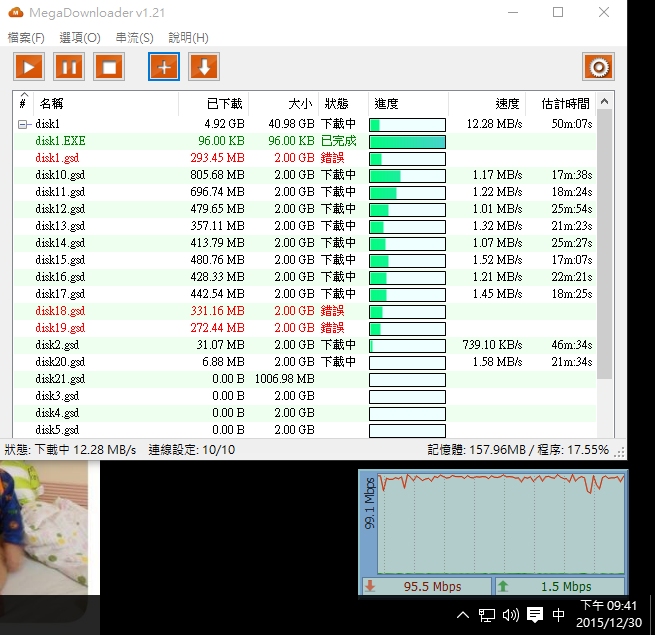Sort by the 速度 column header
Image resolution: width=655 pixels, height=635 pixels.
point(487,104)
